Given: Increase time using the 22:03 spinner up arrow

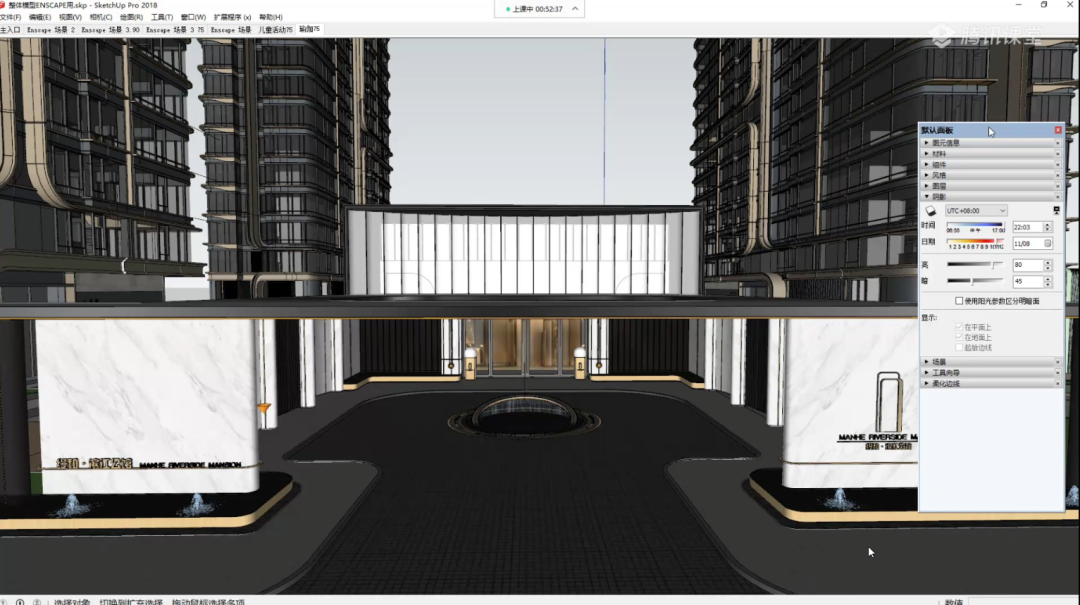Looking at the screenshot, I should (1048, 225).
